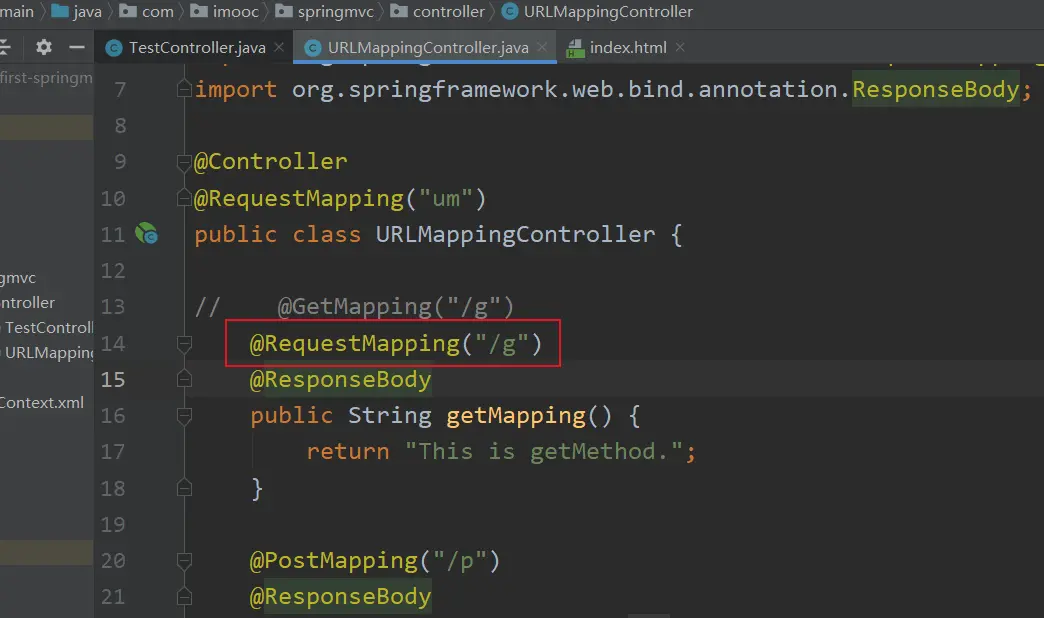Click the fold end marker on line 18

[184, 488]
